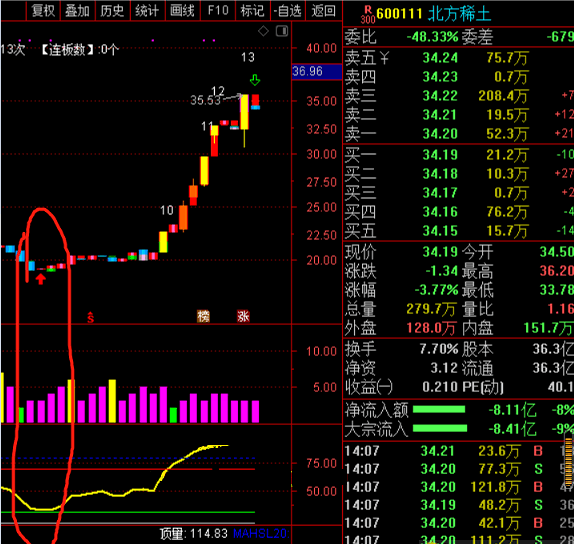The width and height of the screenshot is (574, 544).
Task: Select the 叠加 overlay option
Action: point(78,11)
